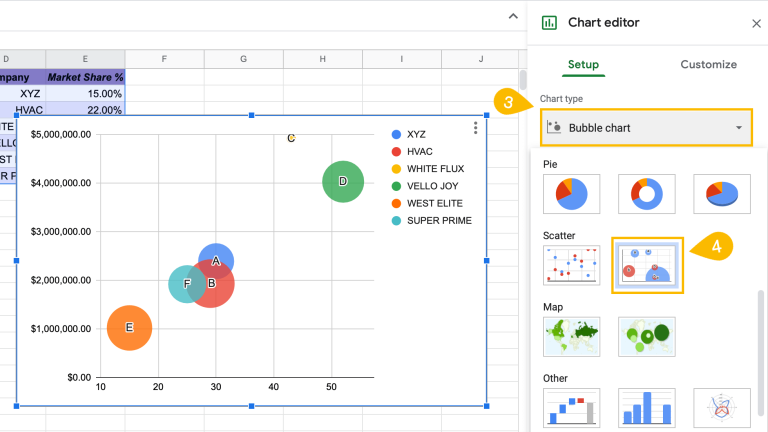Click the green bubble labeled D

[343, 181]
